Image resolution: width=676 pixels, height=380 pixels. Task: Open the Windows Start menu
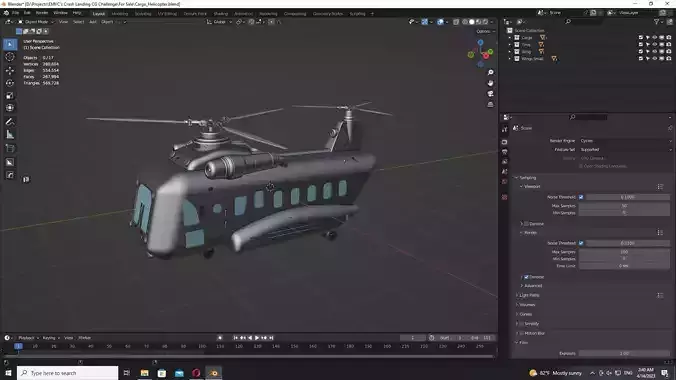tap(8, 373)
